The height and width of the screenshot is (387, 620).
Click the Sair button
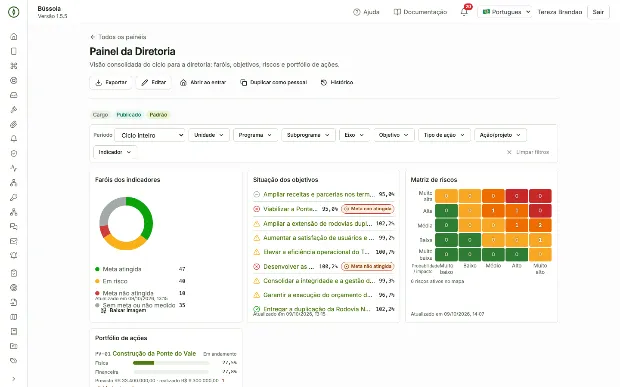click(x=598, y=12)
